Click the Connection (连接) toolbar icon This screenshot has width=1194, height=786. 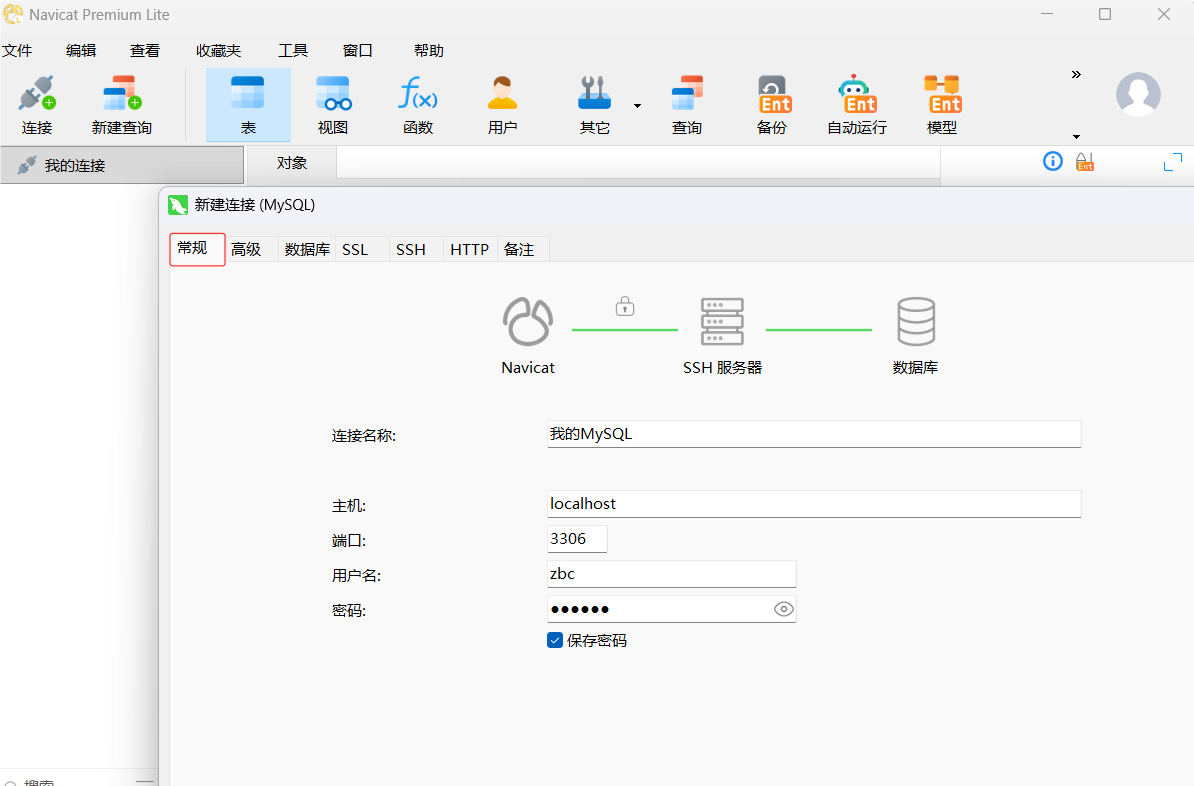tap(37, 105)
